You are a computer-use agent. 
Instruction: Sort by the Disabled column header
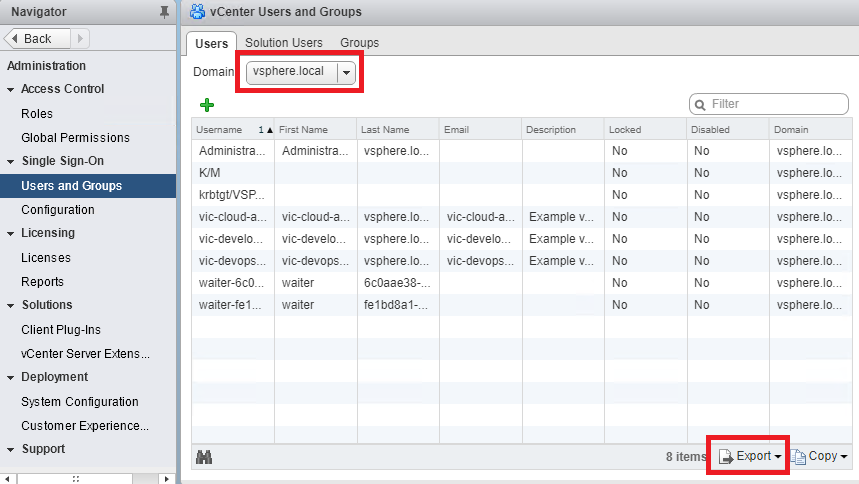coord(728,129)
